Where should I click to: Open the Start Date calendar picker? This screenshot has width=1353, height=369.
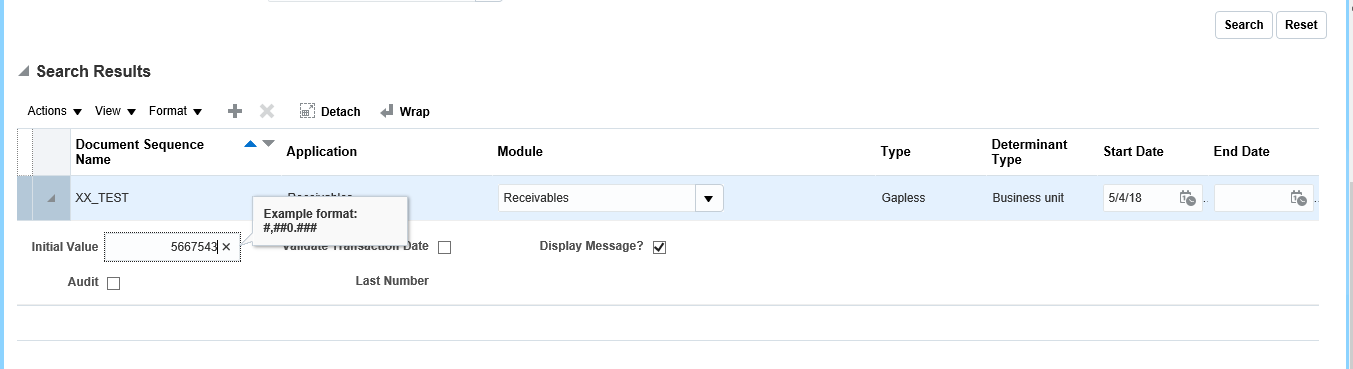coord(1187,198)
